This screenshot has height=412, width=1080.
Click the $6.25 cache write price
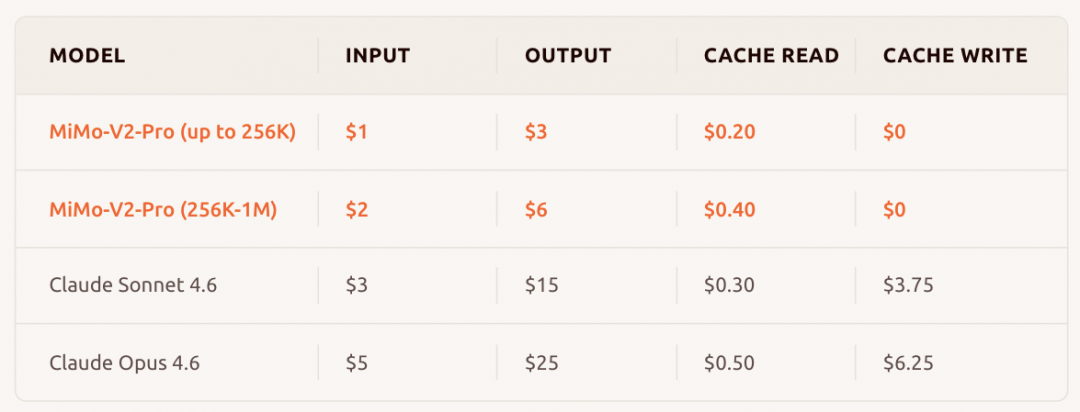click(908, 363)
